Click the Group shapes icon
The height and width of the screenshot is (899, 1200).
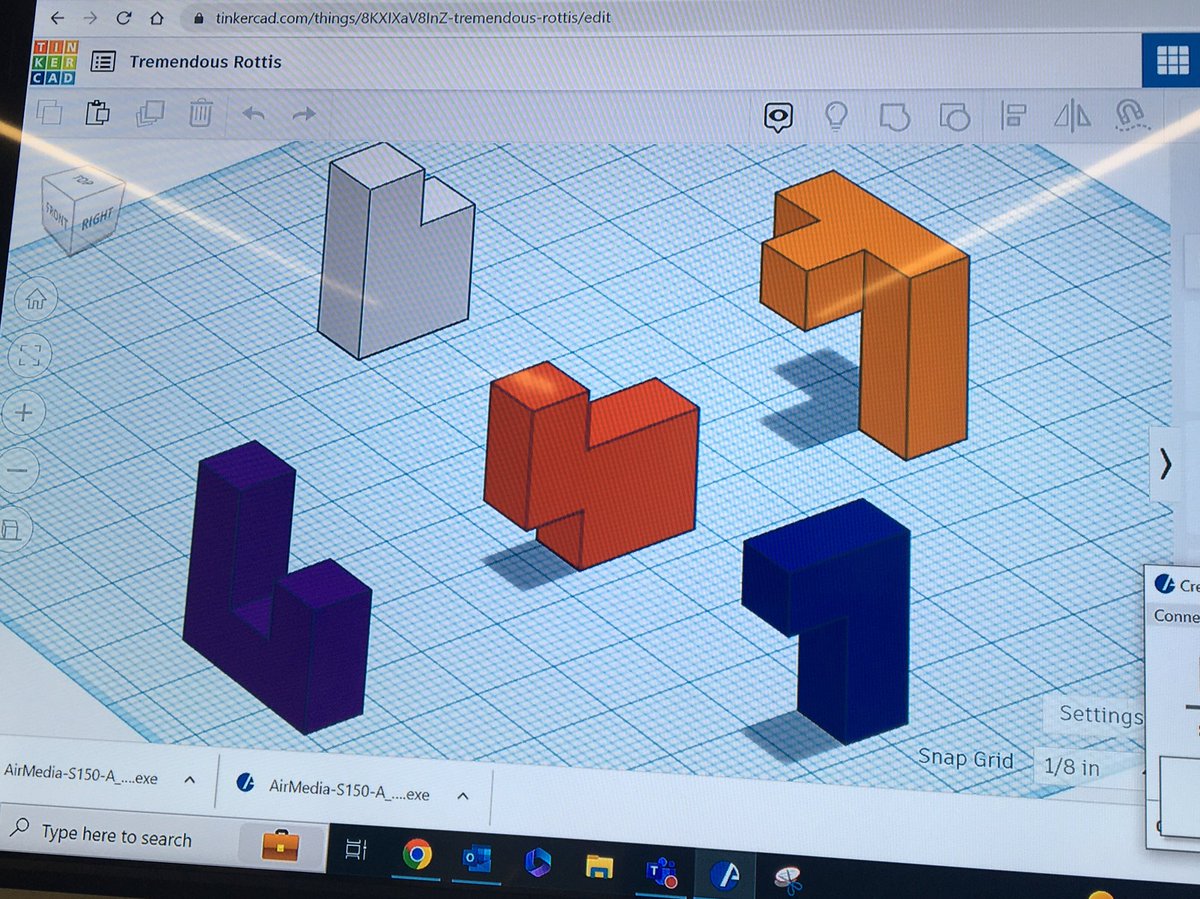point(895,117)
